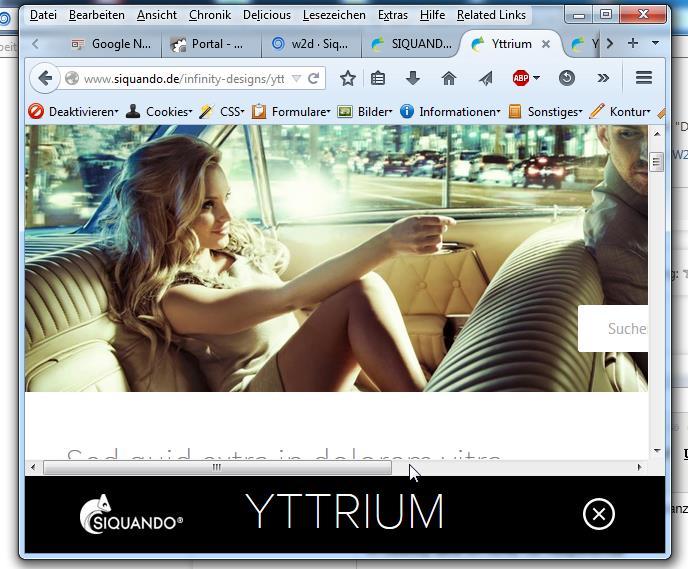Viewport: 688px width, 569px height.
Task: Open Kontur developer toolbar menu
Action: click(x=619, y=111)
